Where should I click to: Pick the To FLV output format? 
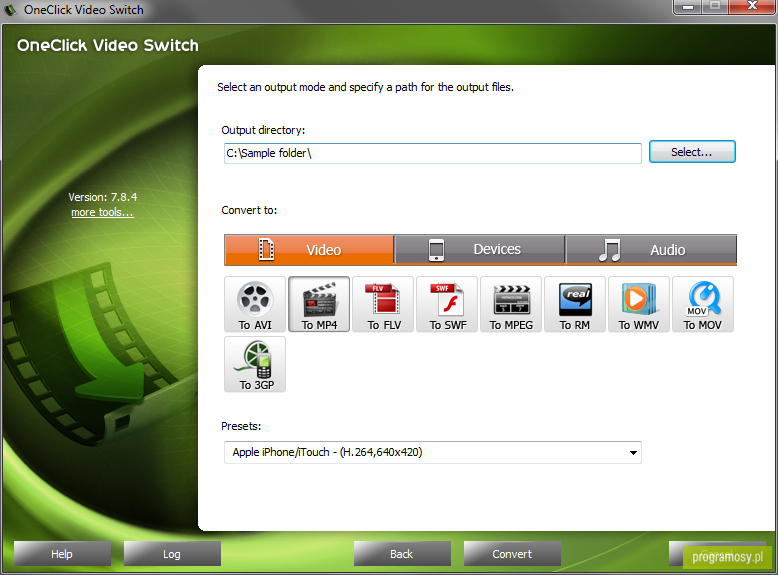(383, 304)
